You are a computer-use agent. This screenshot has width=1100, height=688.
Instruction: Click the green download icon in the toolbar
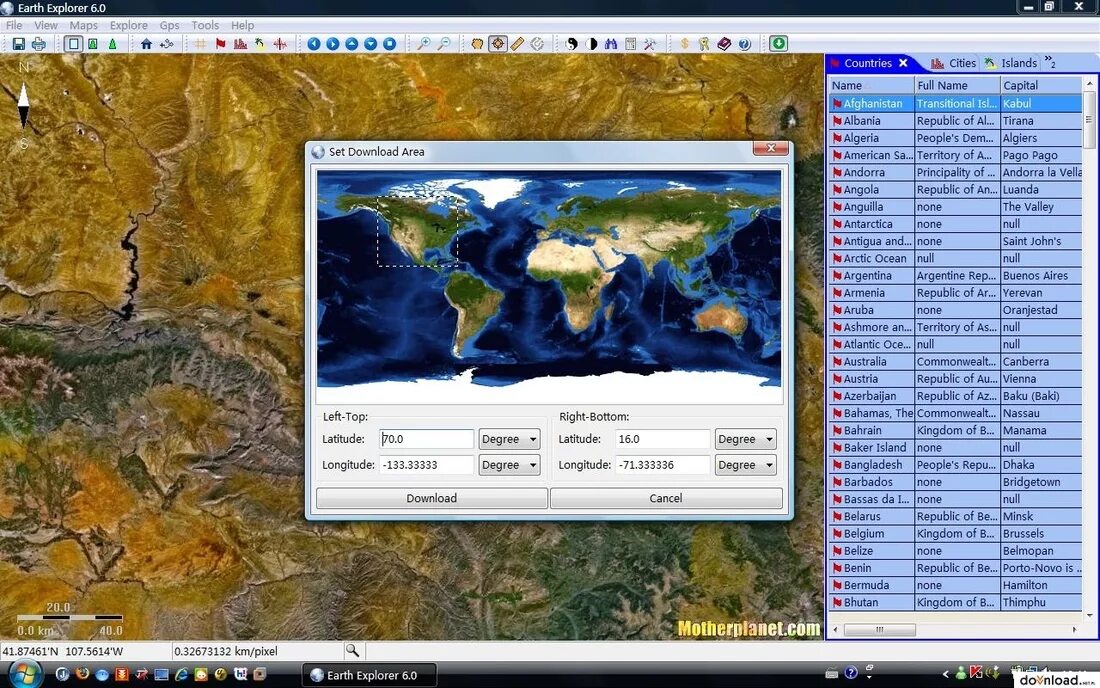point(778,43)
